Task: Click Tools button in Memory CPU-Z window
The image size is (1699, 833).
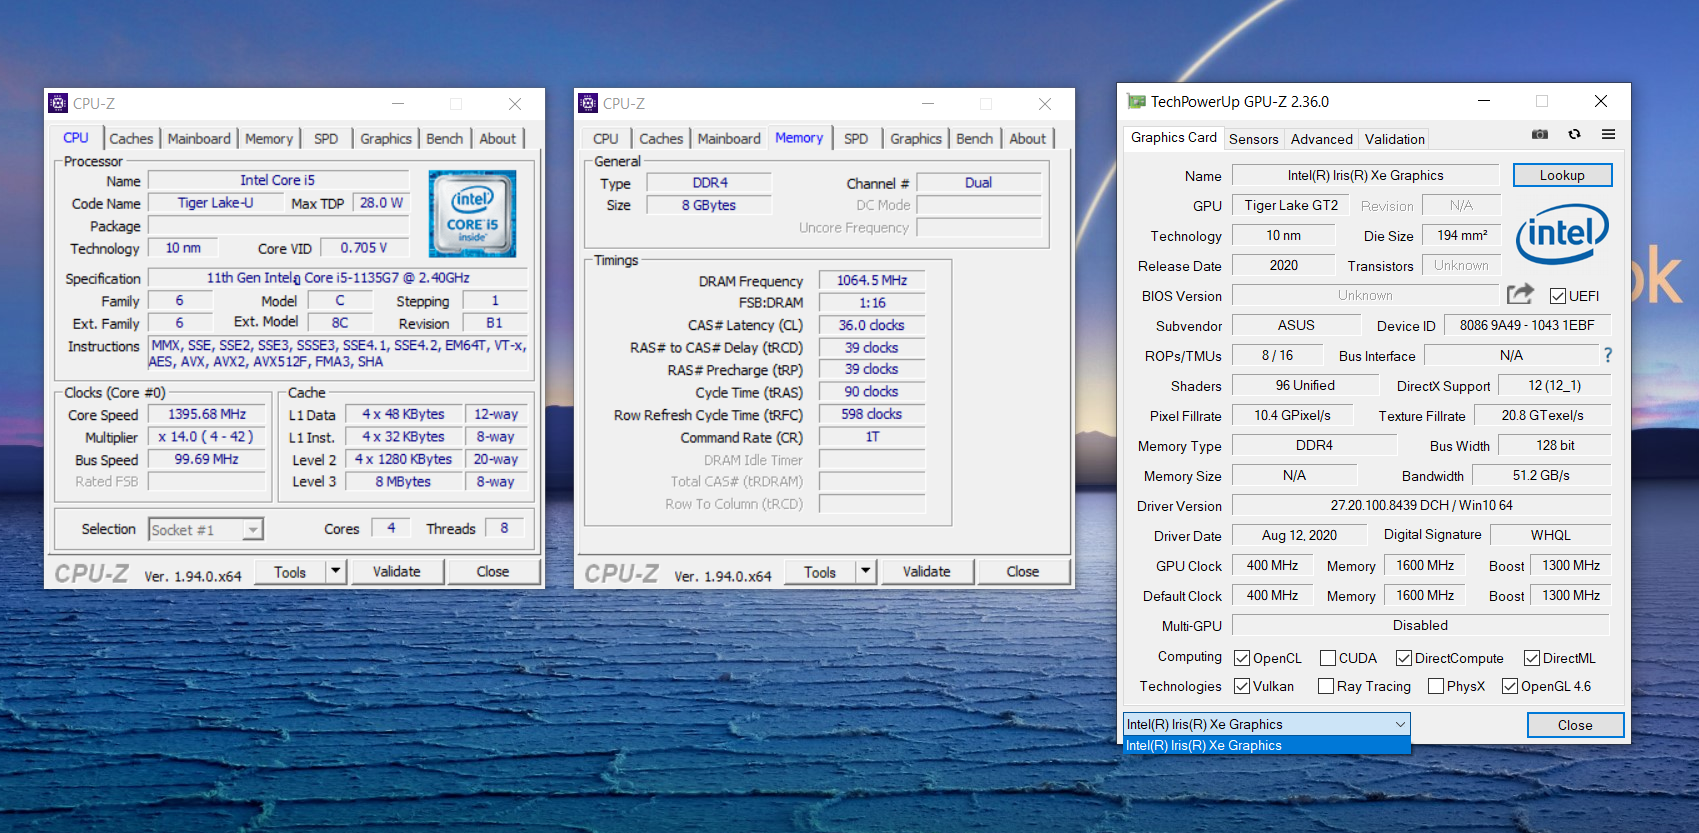Action: click(820, 572)
